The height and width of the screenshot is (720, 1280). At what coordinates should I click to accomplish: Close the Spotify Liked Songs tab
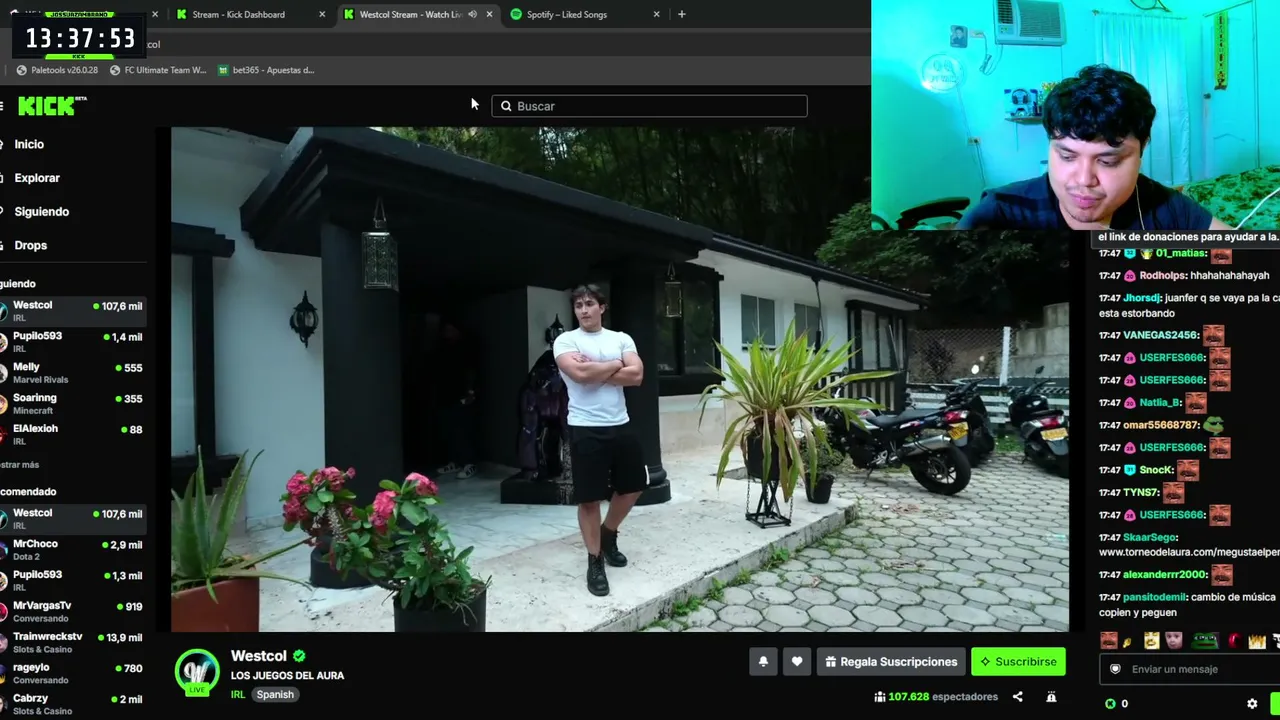tap(656, 14)
